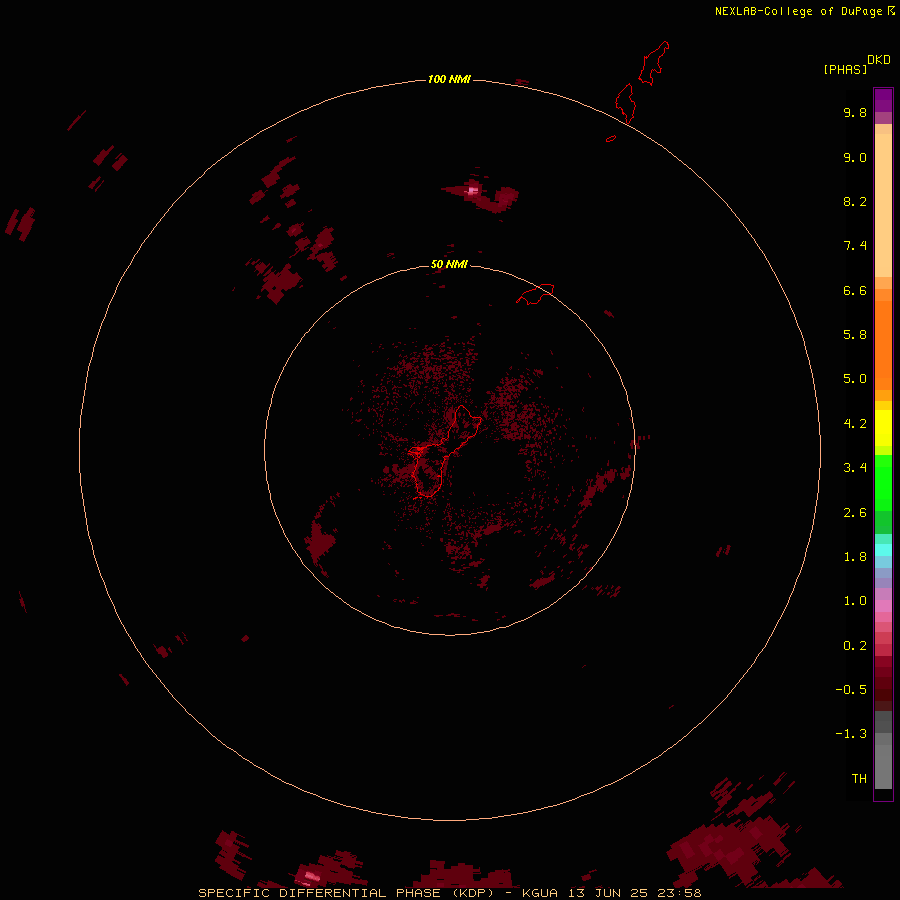This screenshot has height=900, width=900.
Task: Click the DKD unit label above legend
Action: point(879,60)
